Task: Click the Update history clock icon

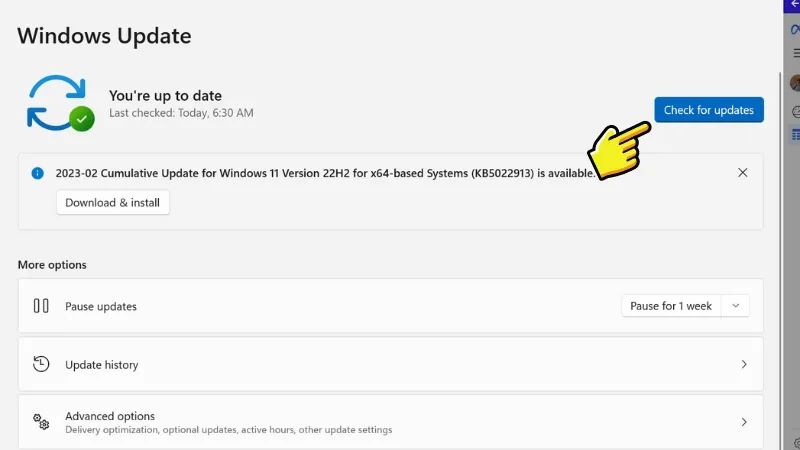Action: point(41,364)
